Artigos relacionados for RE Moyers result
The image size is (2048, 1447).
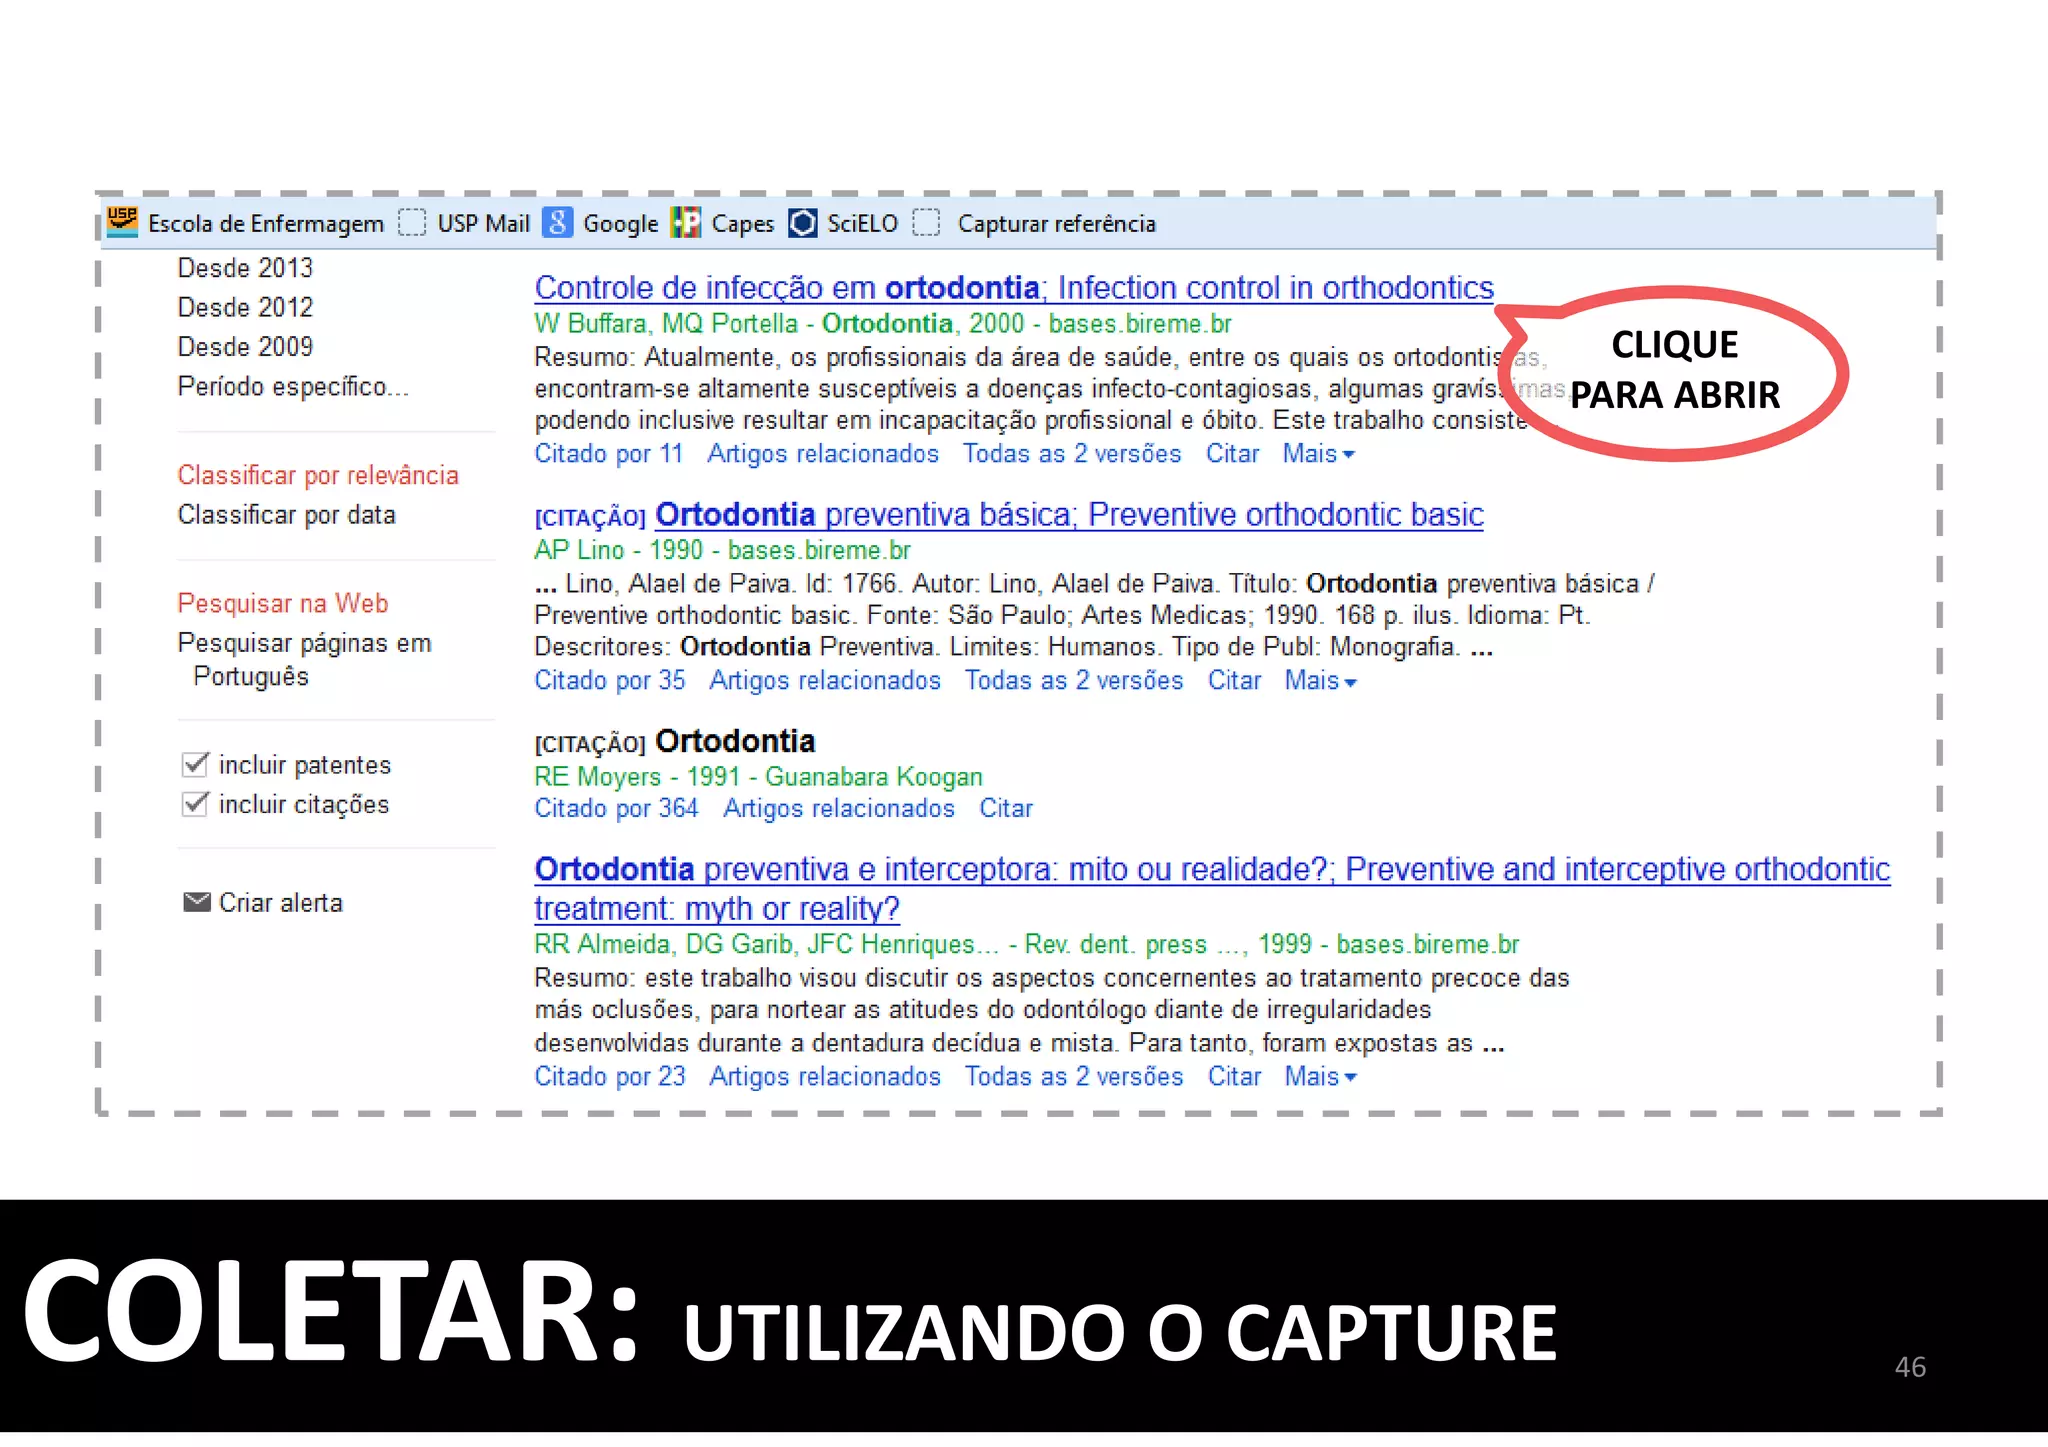(839, 808)
